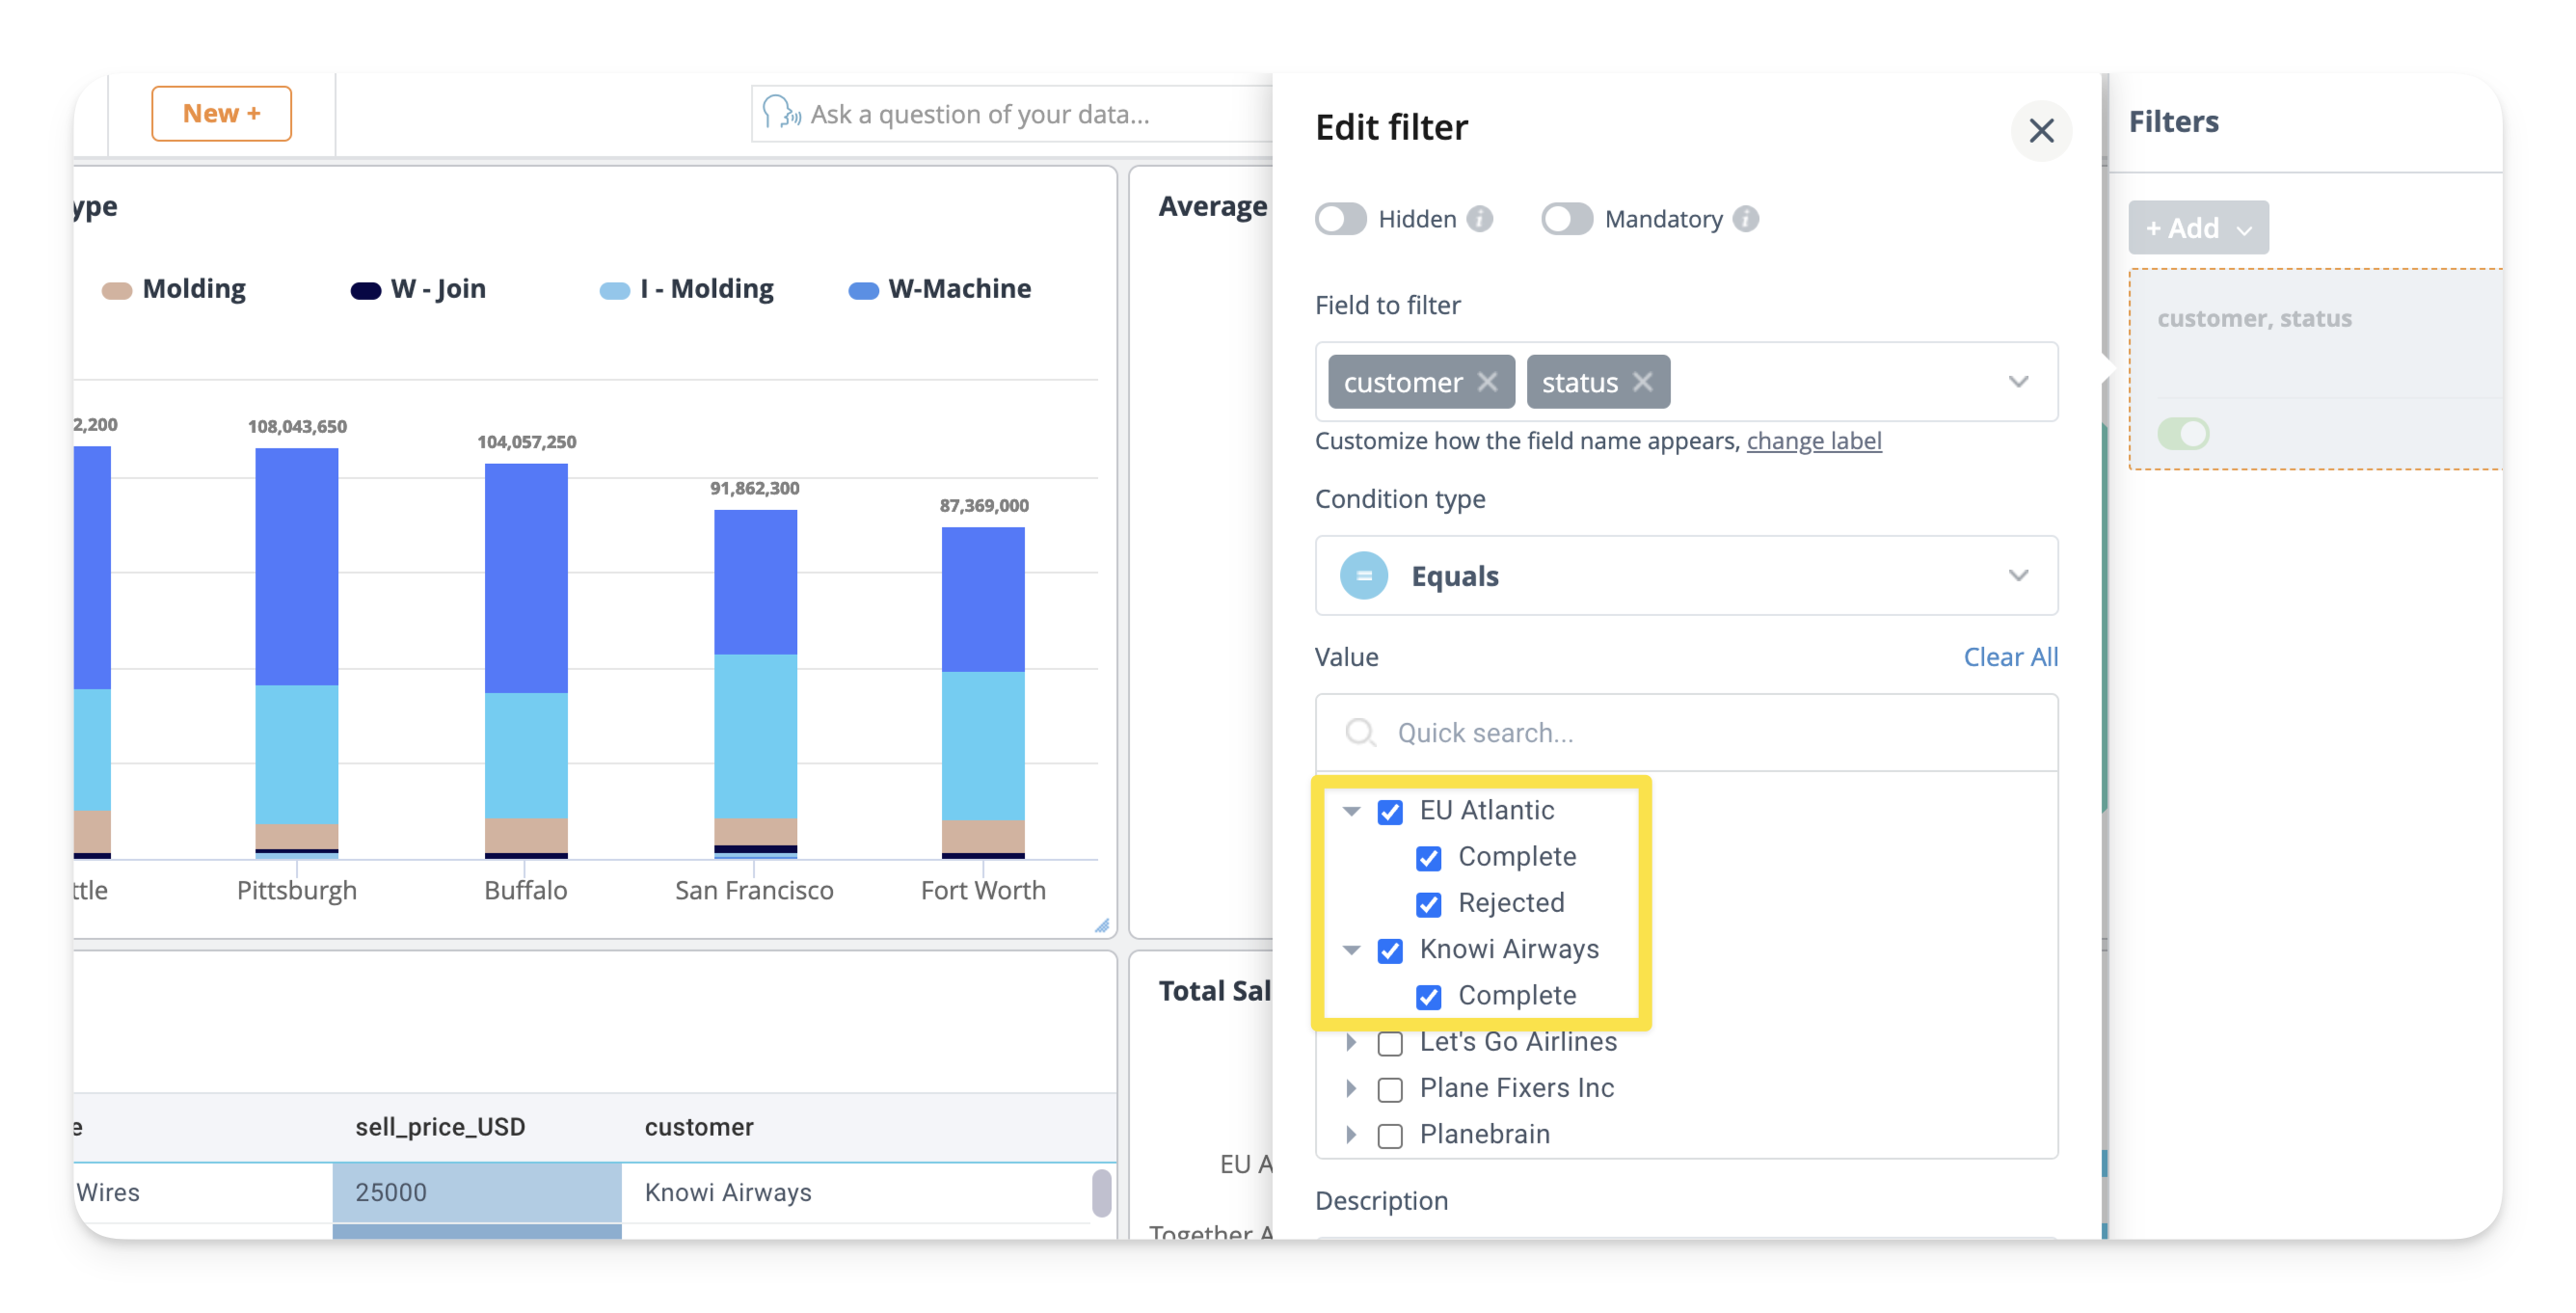Viewport: 2576px width, 1313px height.
Task: Click the Mandatory info icon
Action: point(1746,219)
